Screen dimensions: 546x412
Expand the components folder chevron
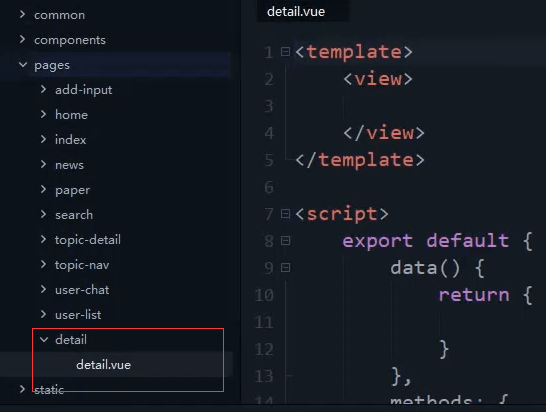point(22,39)
